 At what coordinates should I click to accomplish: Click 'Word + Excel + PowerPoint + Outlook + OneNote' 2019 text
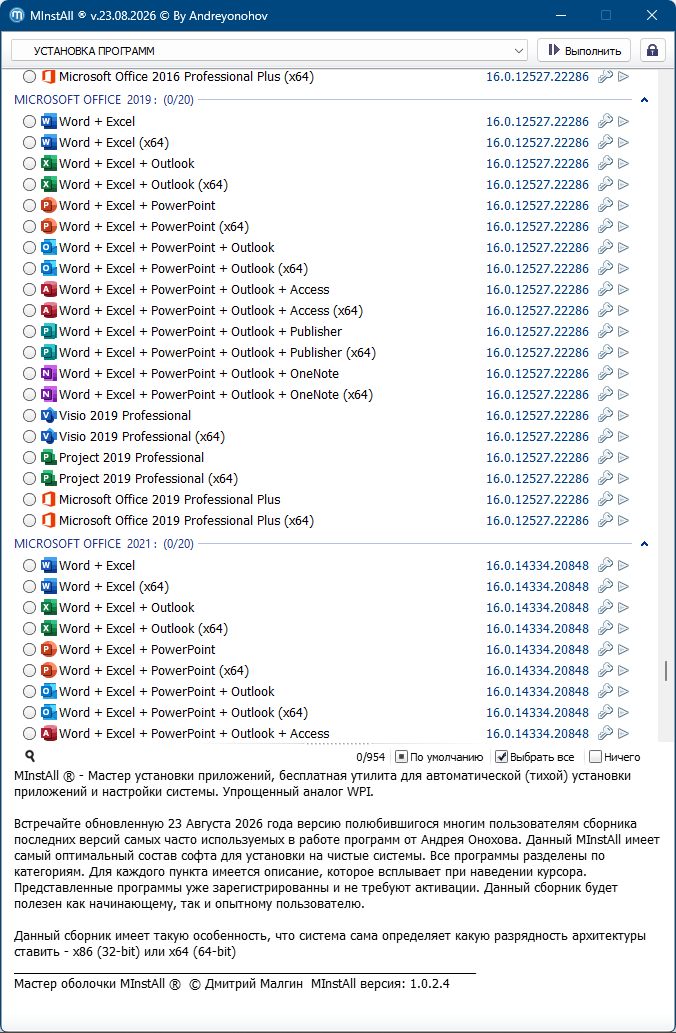[x=199, y=374]
